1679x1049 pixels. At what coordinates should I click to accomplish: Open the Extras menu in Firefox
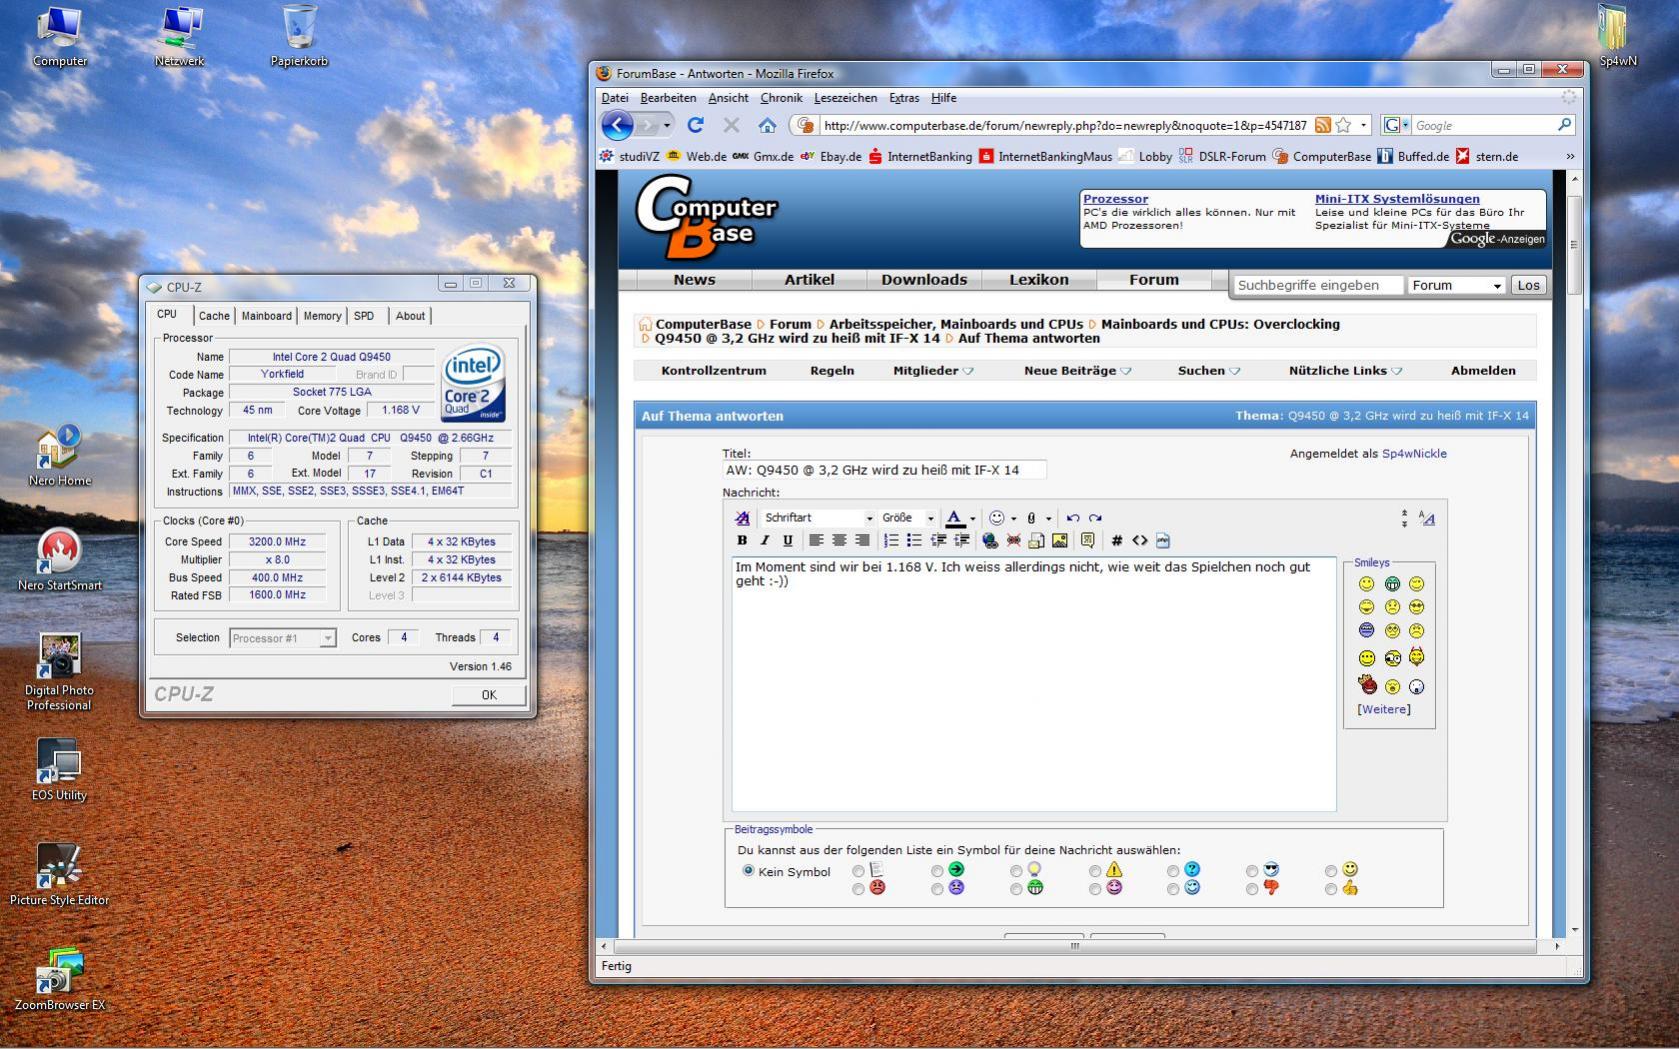[904, 98]
